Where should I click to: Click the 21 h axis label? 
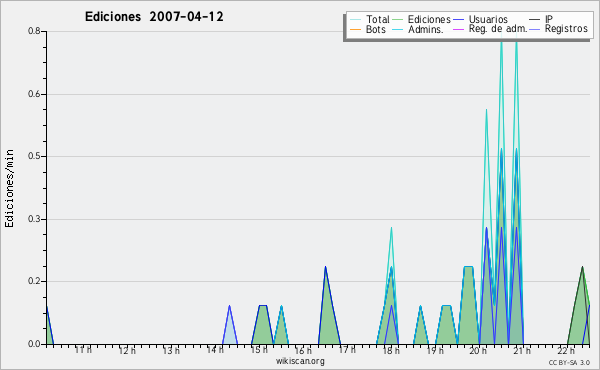[x=522, y=350]
